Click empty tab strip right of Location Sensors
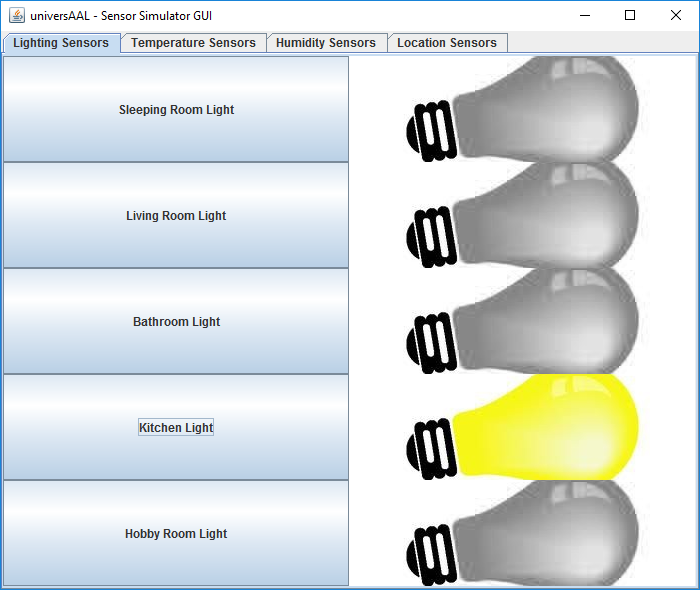The width and height of the screenshot is (700, 590). [600, 43]
